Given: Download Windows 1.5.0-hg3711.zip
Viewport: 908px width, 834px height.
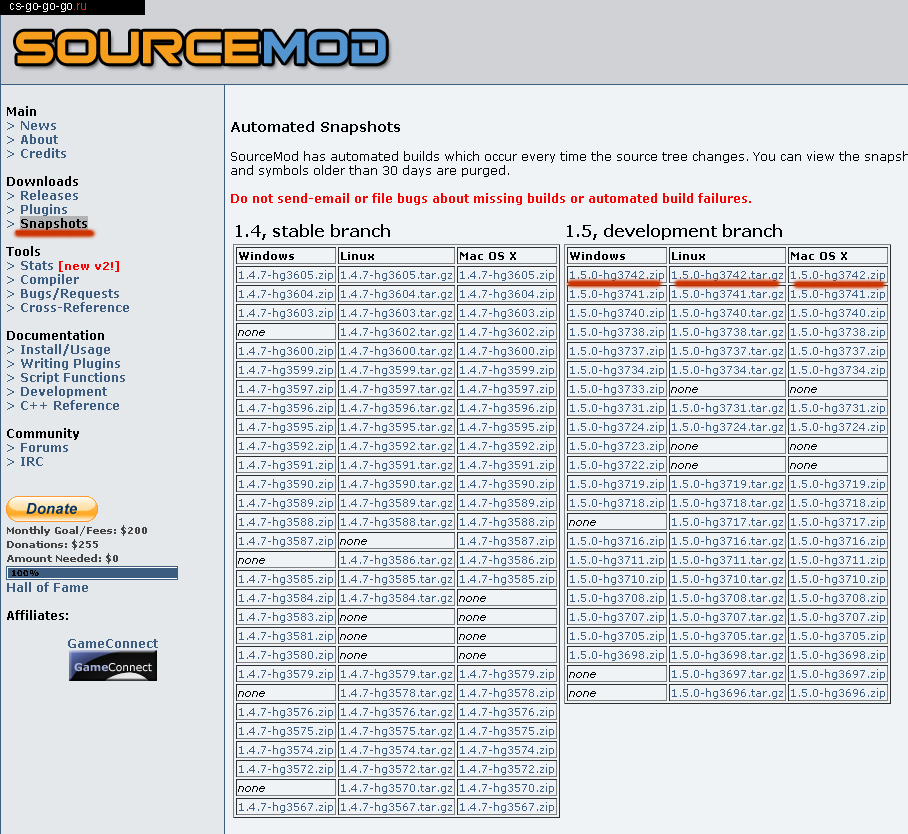Looking at the screenshot, I should [617, 560].
